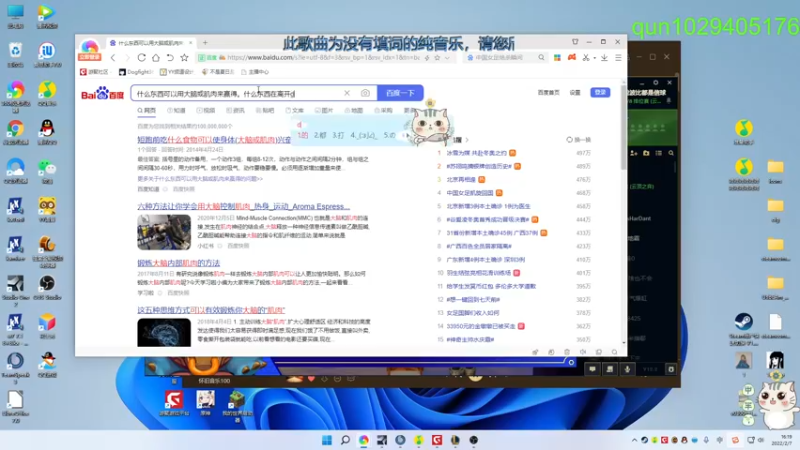Click the undo/restore closed tab icon
The image size is (800, 450).
pos(170,58)
